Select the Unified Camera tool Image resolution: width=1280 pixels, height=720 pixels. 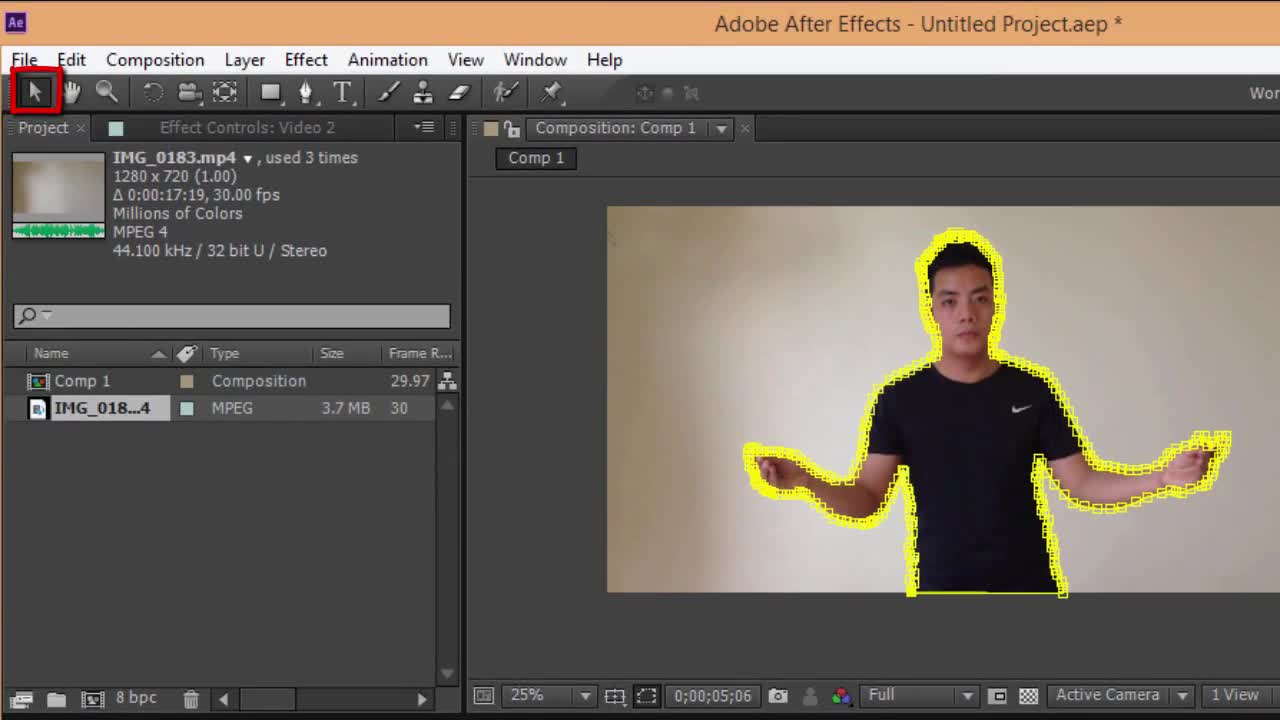(189, 92)
